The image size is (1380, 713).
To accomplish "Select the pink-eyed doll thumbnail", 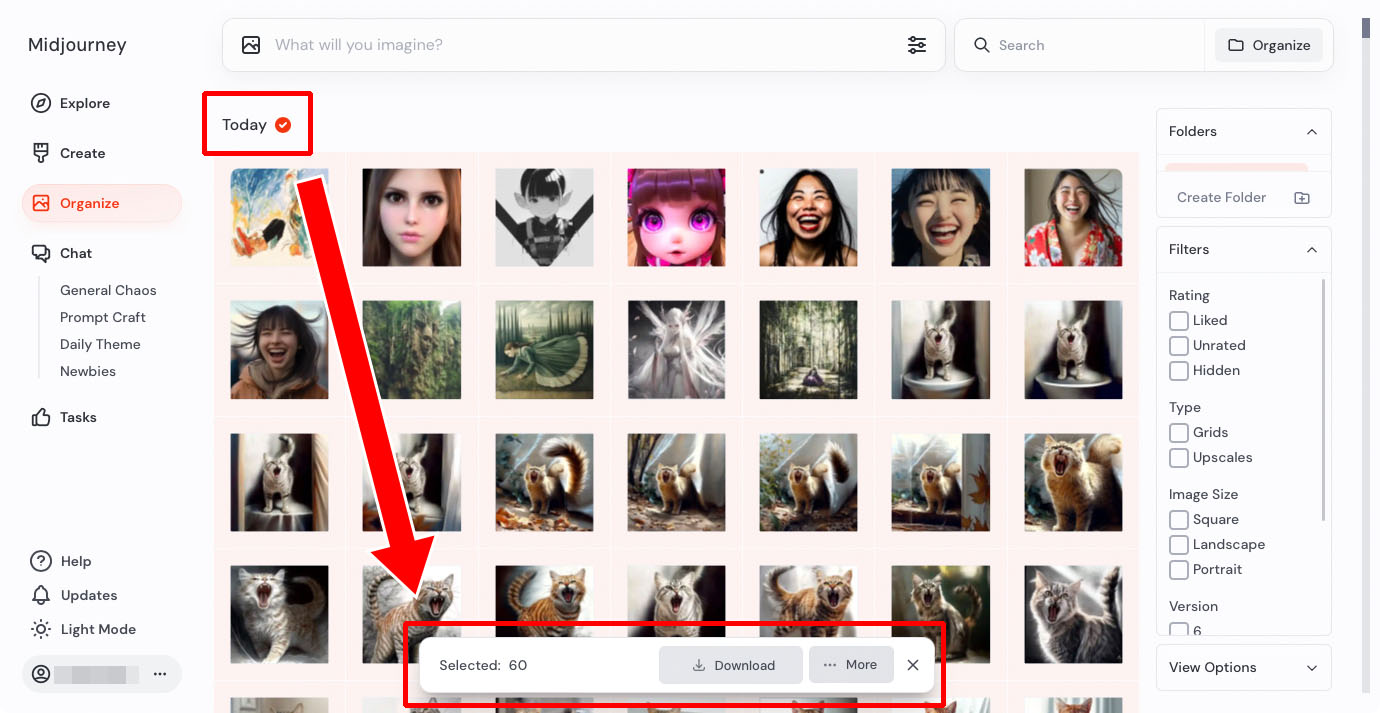I will [676, 217].
